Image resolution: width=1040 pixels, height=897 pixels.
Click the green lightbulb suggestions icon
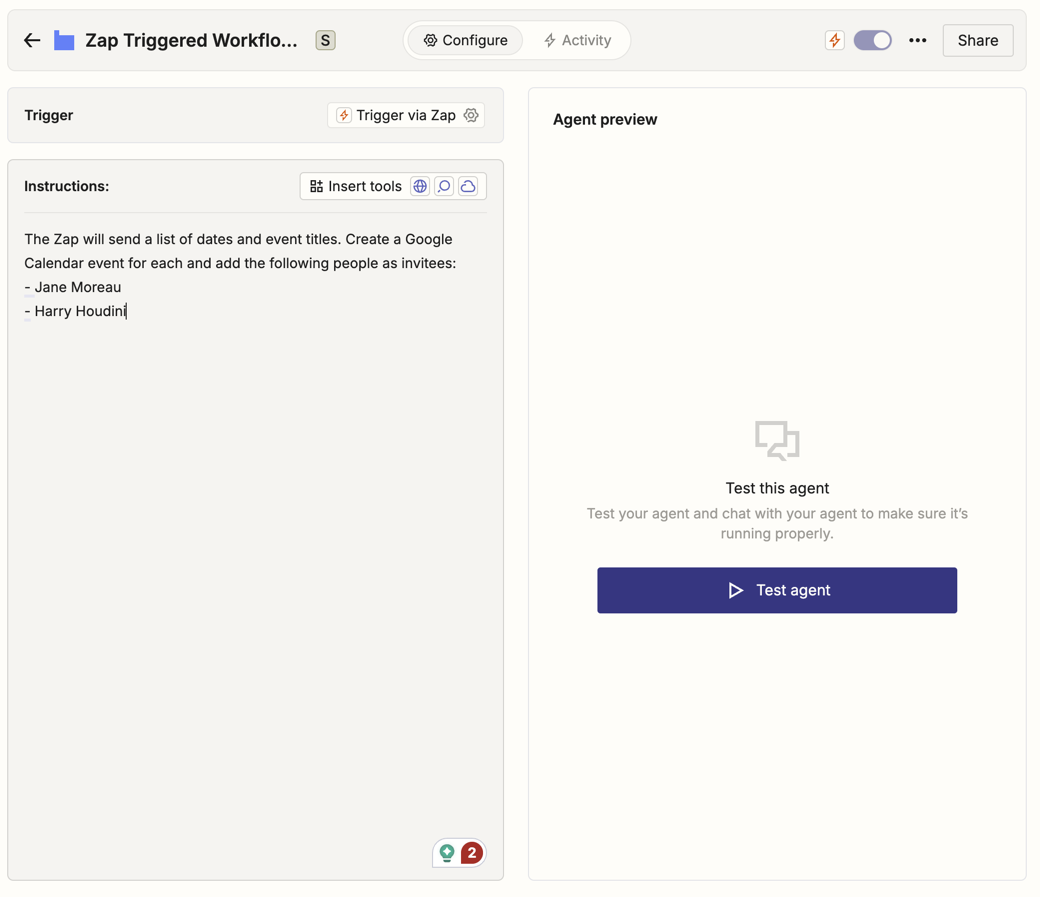click(447, 853)
